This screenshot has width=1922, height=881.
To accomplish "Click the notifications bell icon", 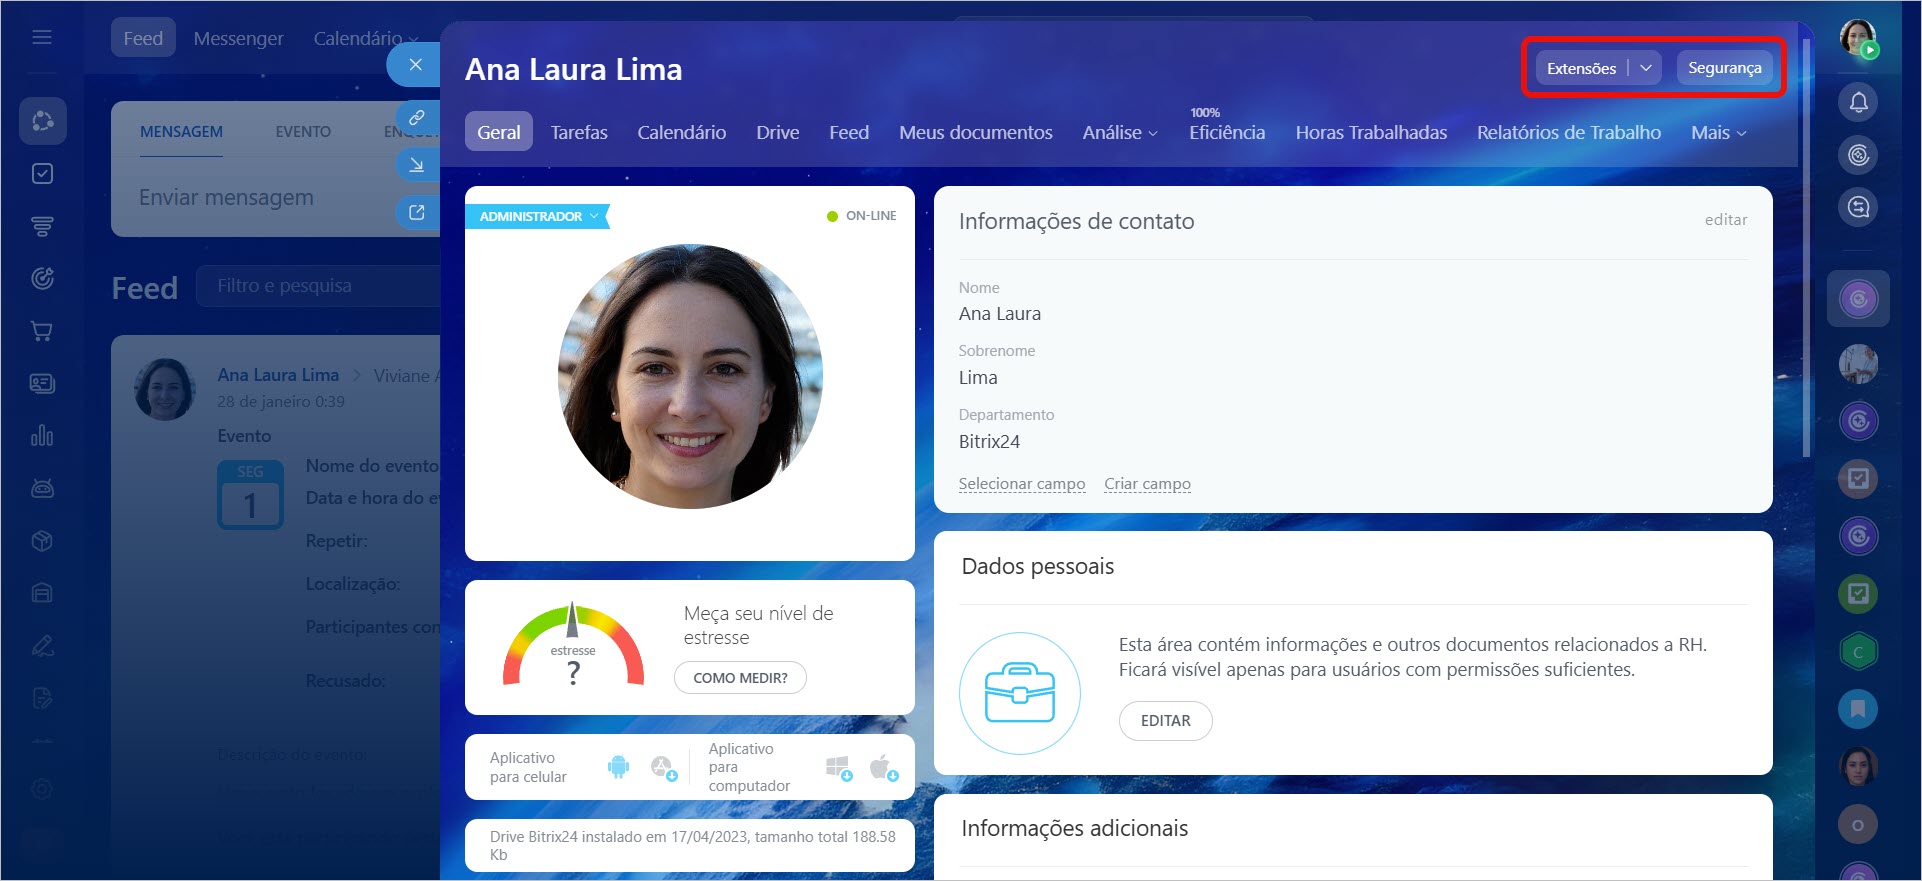I will [1858, 102].
